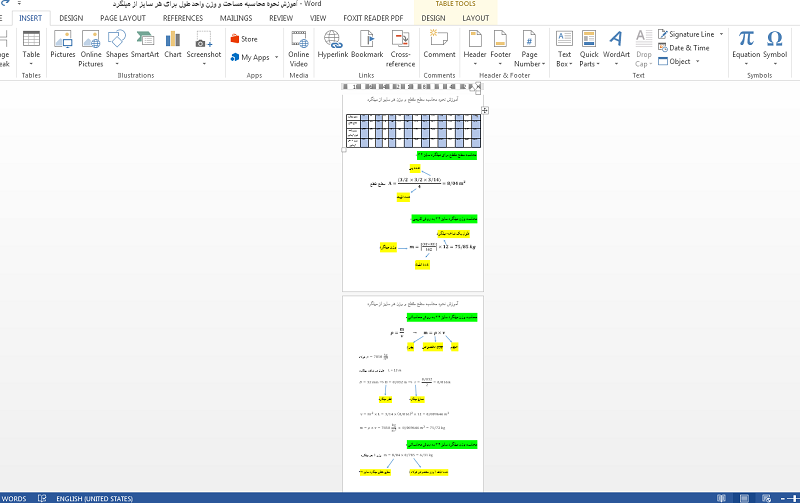The width and height of the screenshot is (800, 503).
Task: Open the VIEW tab
Action: pos(318,18)
